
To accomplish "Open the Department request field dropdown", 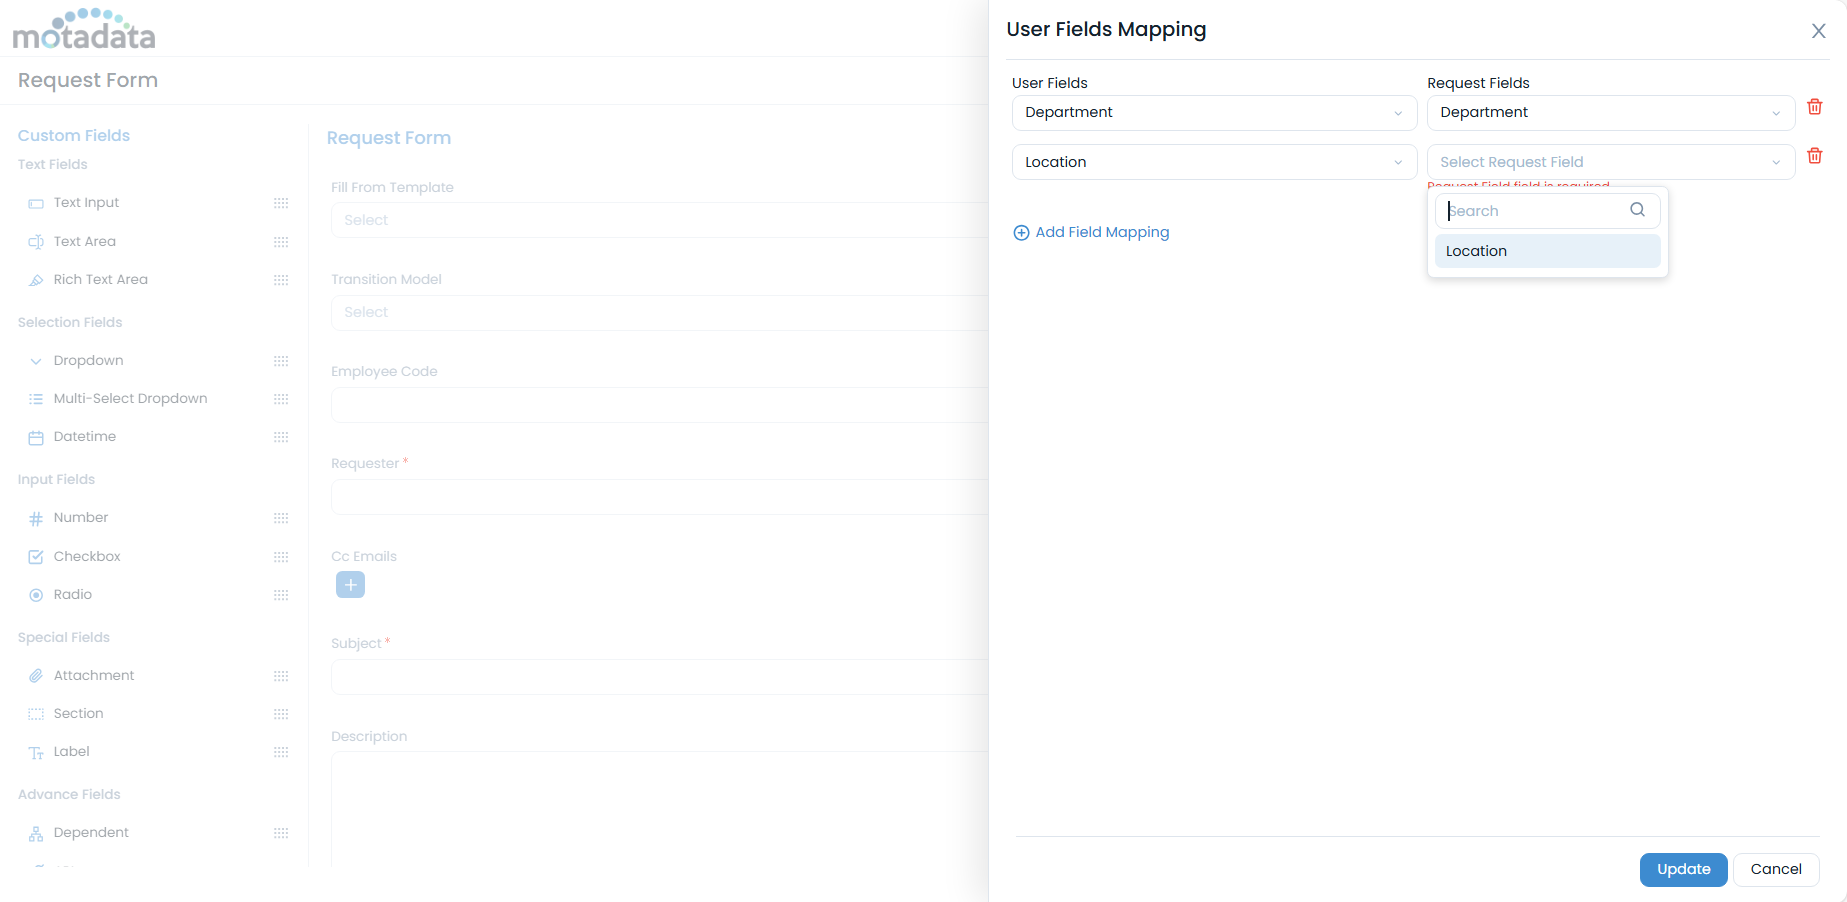I will [1610, 113].
